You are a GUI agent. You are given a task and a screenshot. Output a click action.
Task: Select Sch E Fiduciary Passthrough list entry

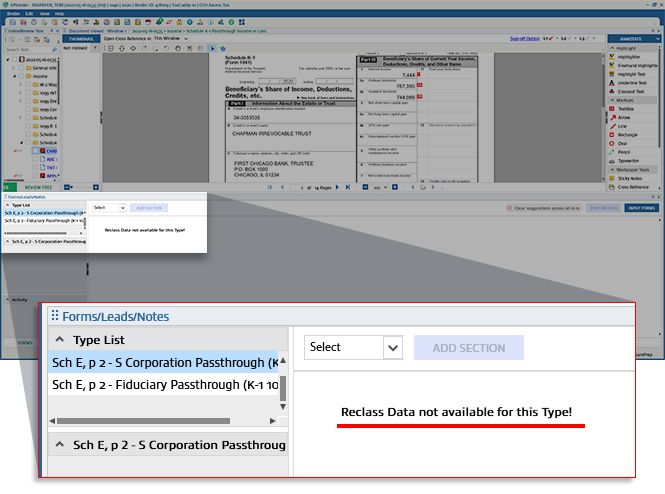coord(165,384)
